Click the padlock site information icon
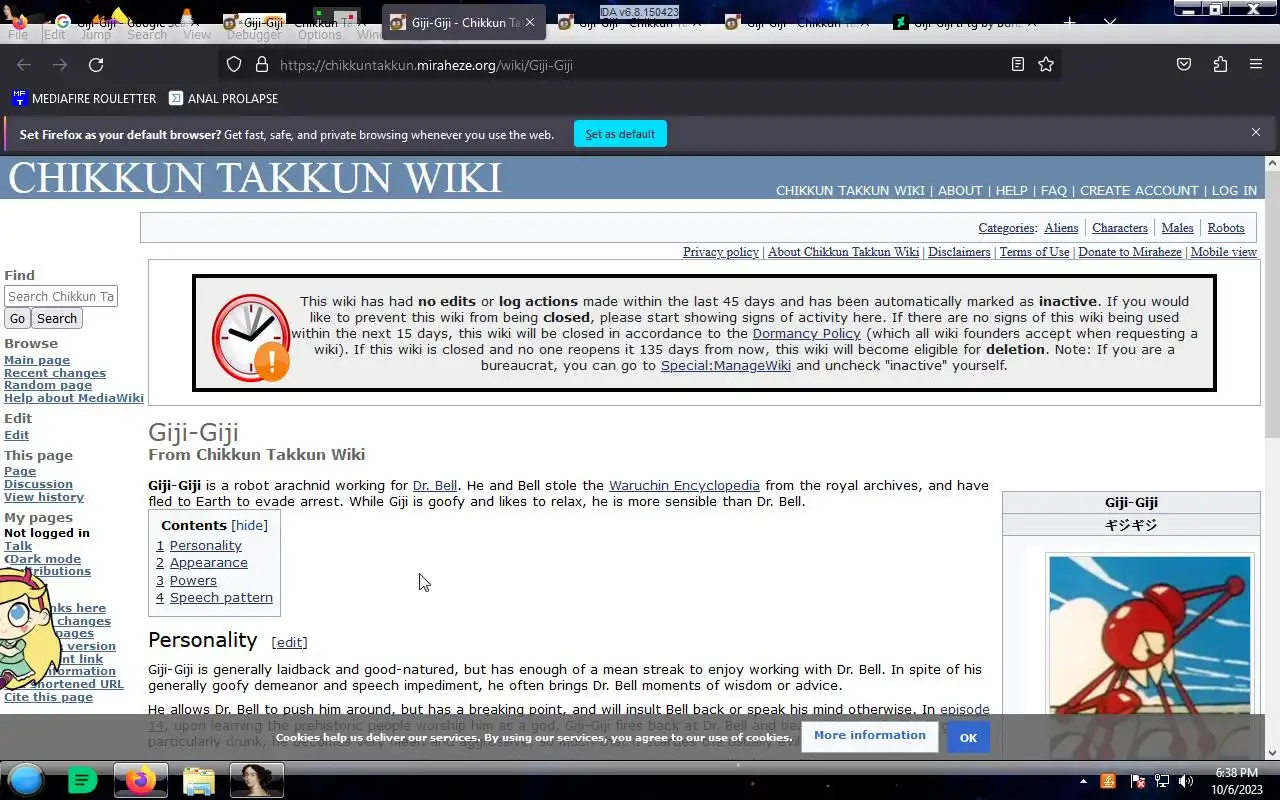1280x800 pixels. pyautogui.click(x=262, y=65)
